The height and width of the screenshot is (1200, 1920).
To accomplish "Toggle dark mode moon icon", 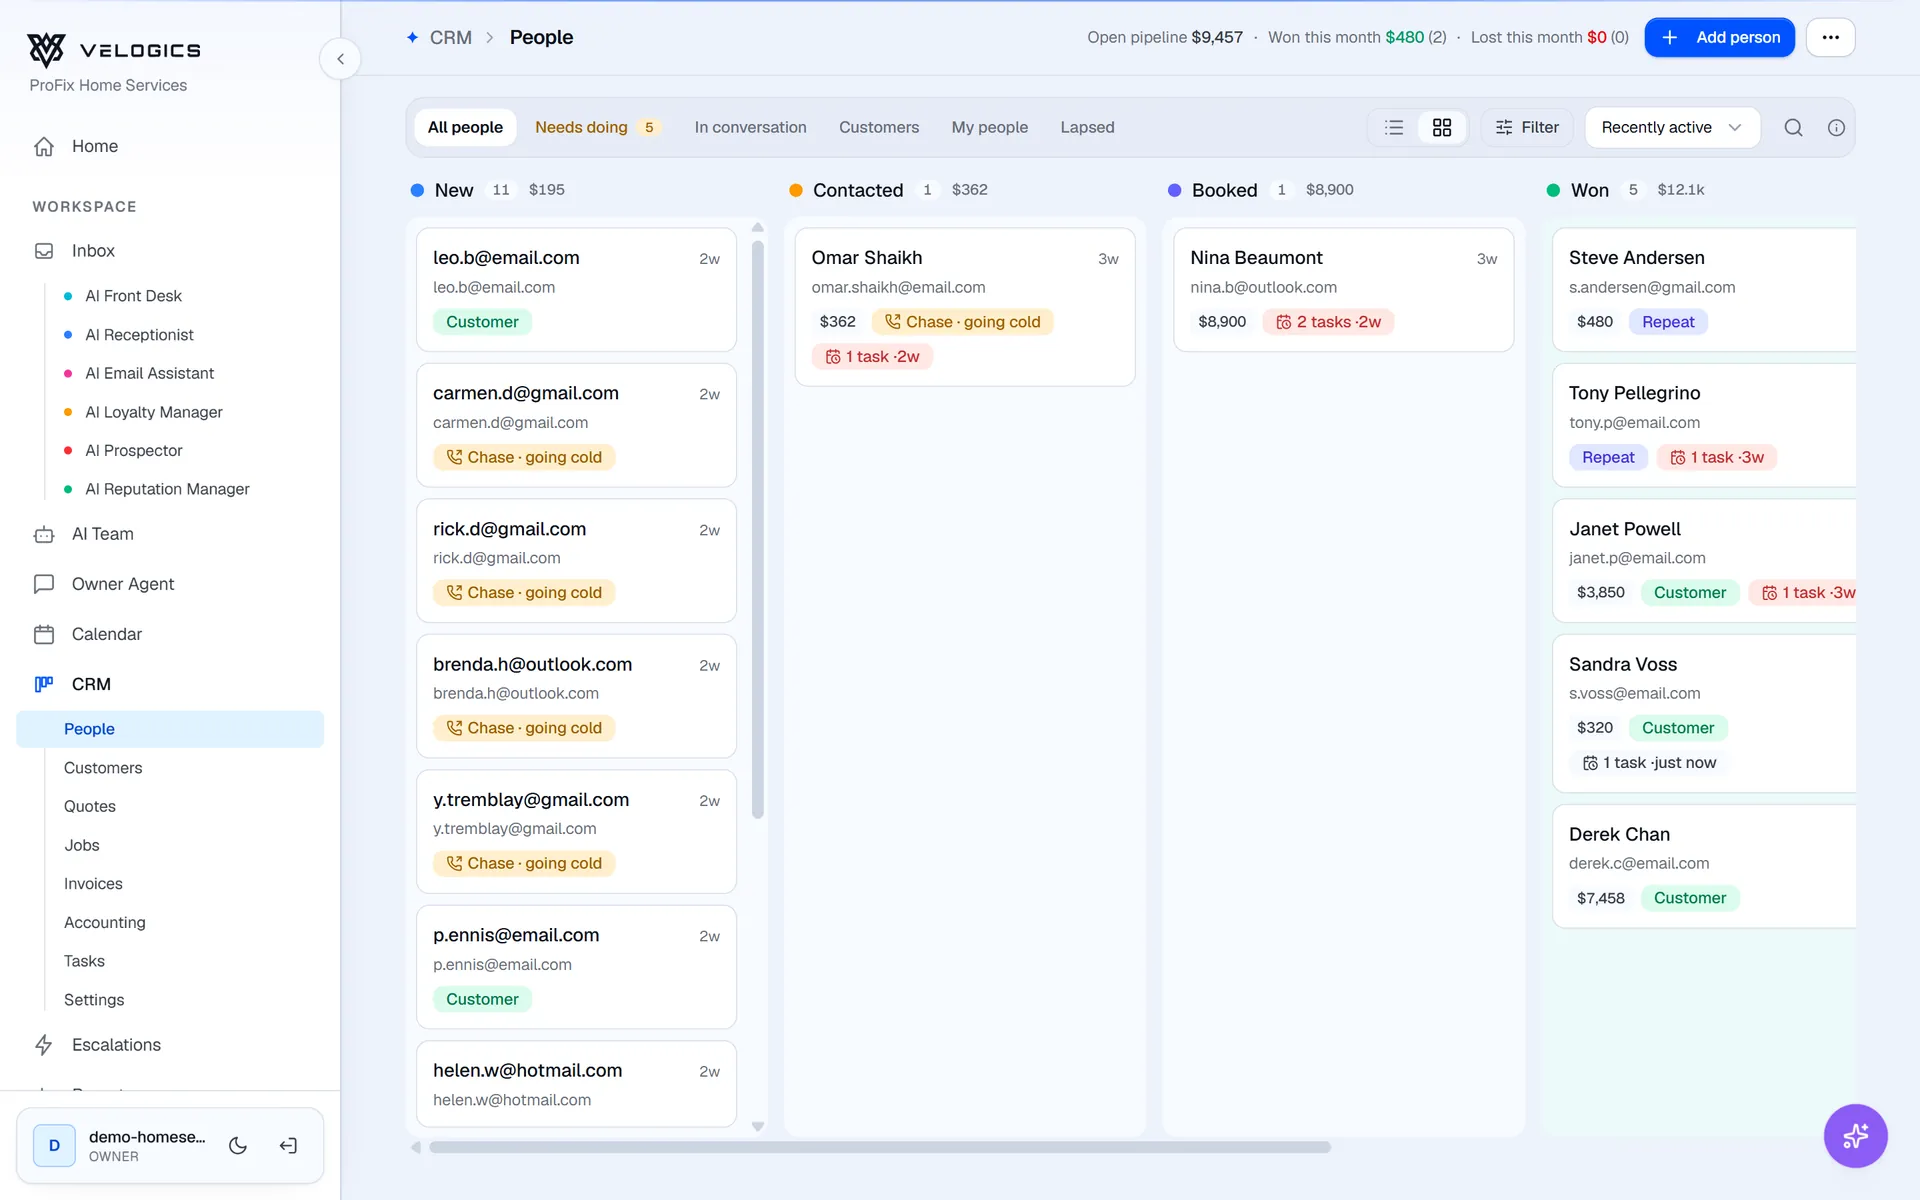I will [238, 1146].
